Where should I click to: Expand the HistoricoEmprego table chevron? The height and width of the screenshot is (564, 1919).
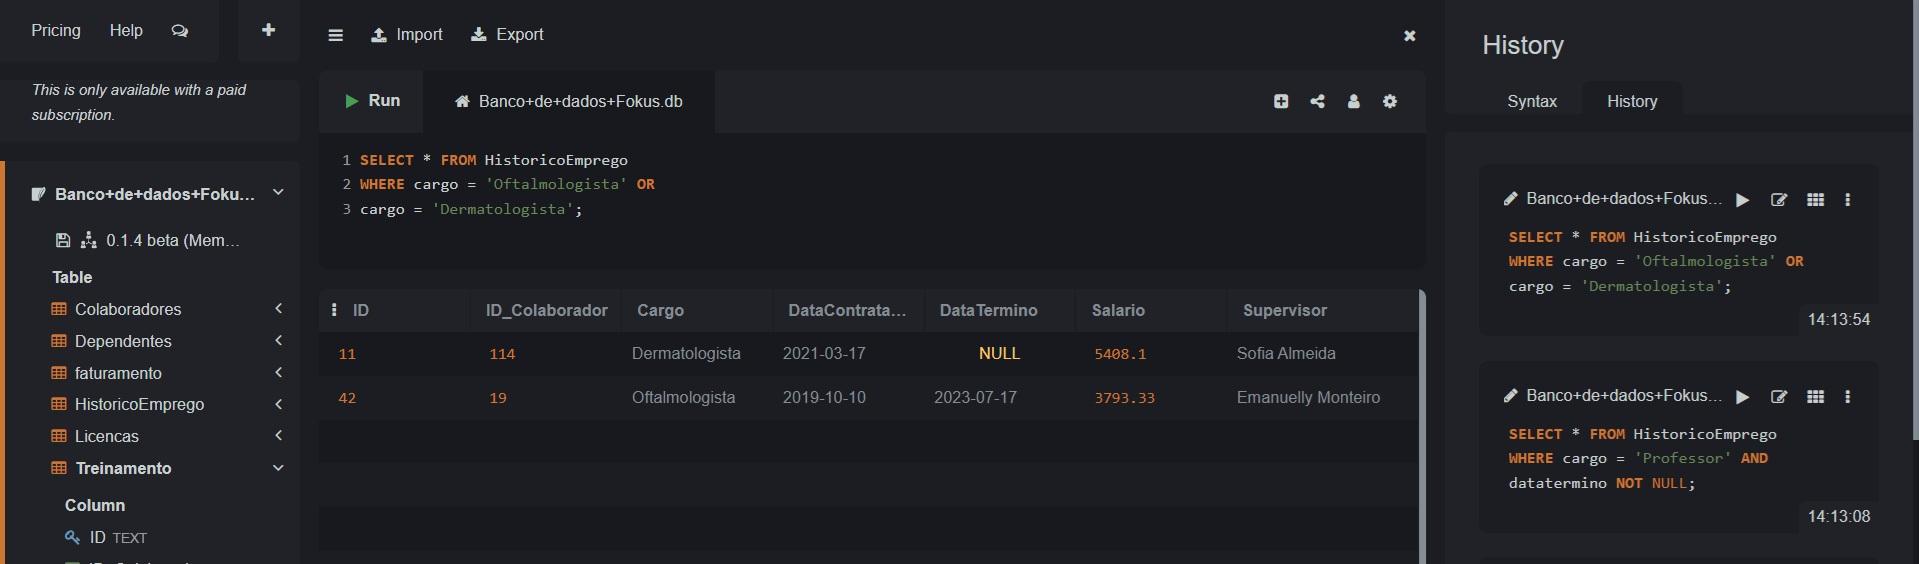pos(279,404)
